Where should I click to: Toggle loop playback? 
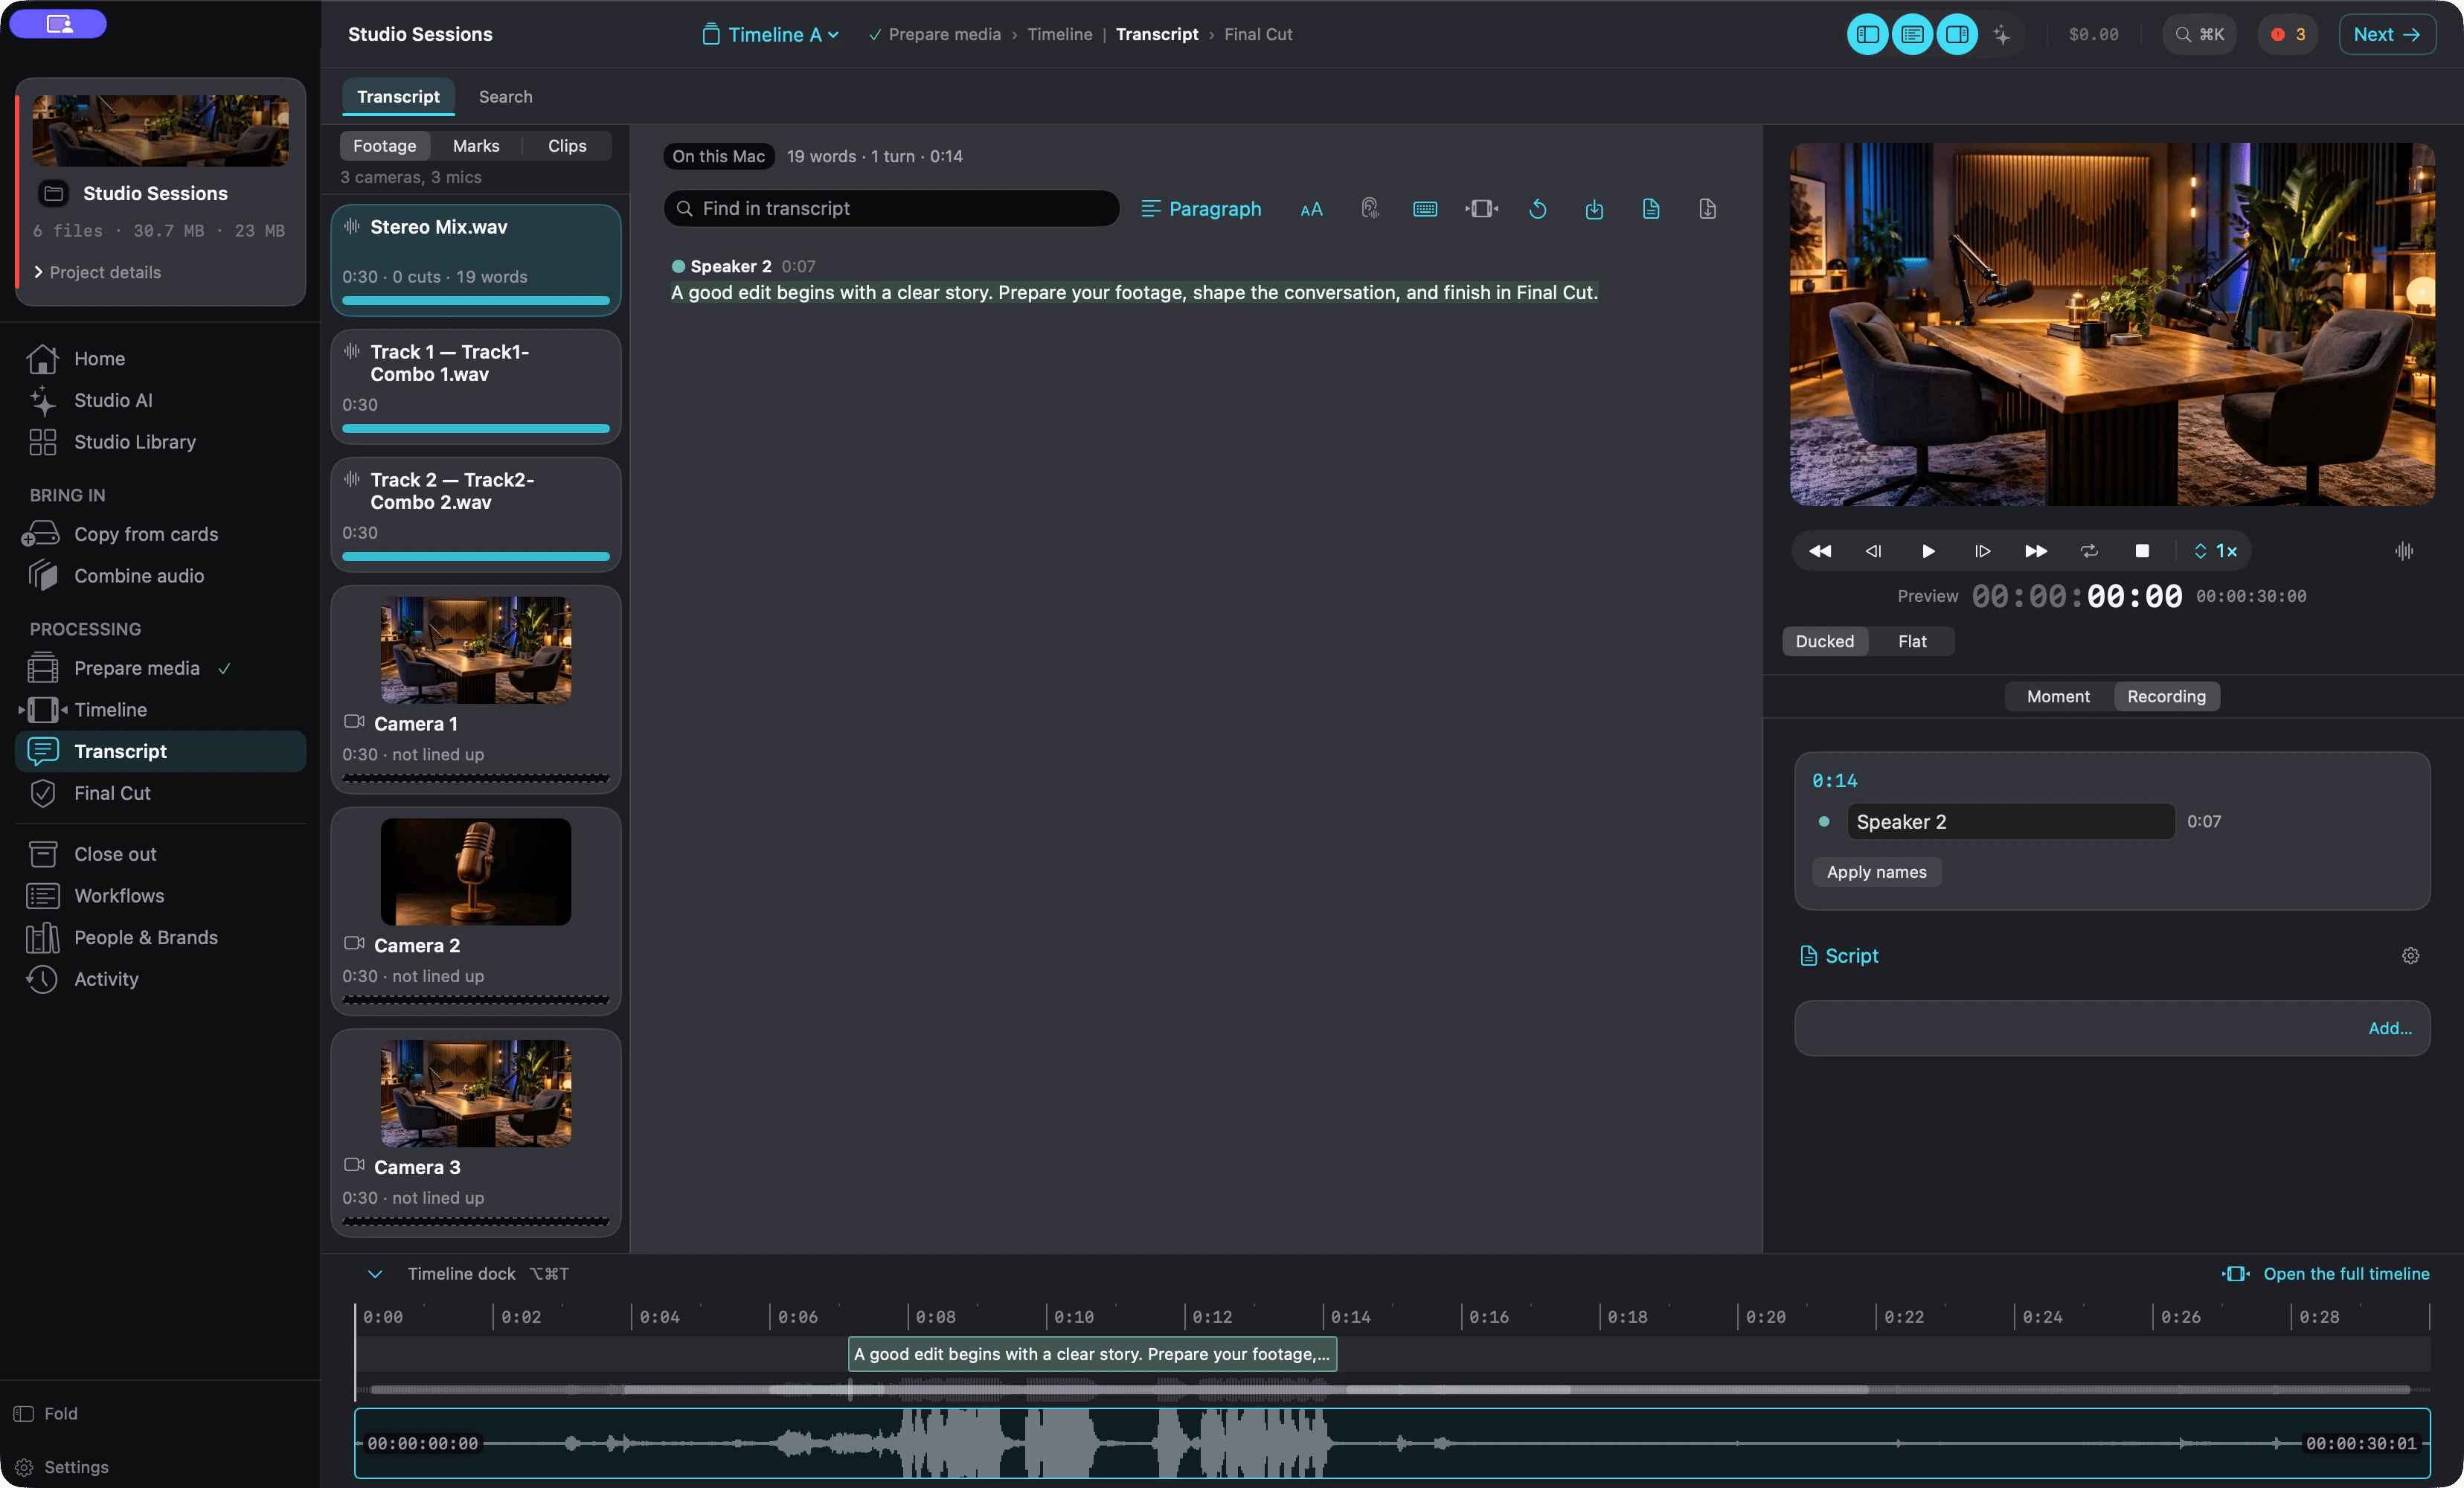(2089, 551)
